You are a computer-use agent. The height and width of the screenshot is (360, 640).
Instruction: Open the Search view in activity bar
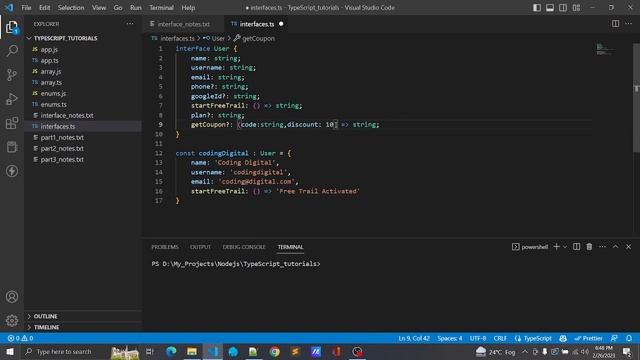tap(12, 51)
